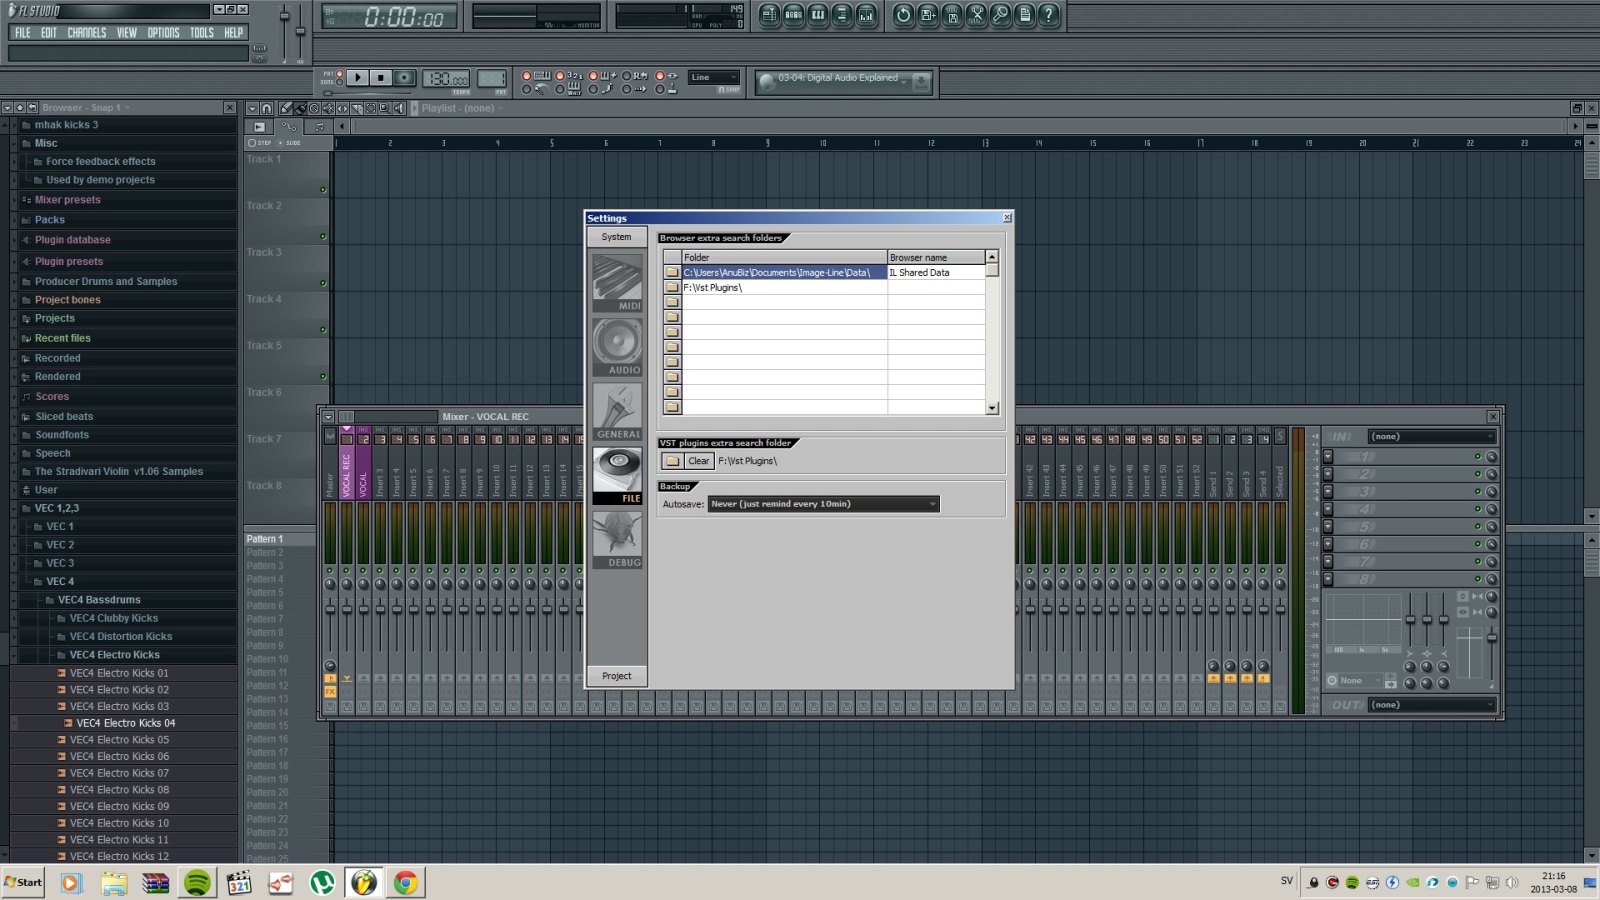Open DEBUG settings page
This screenshot has width=1600, height=900.
pyautogui.click(x=617, y=540)
